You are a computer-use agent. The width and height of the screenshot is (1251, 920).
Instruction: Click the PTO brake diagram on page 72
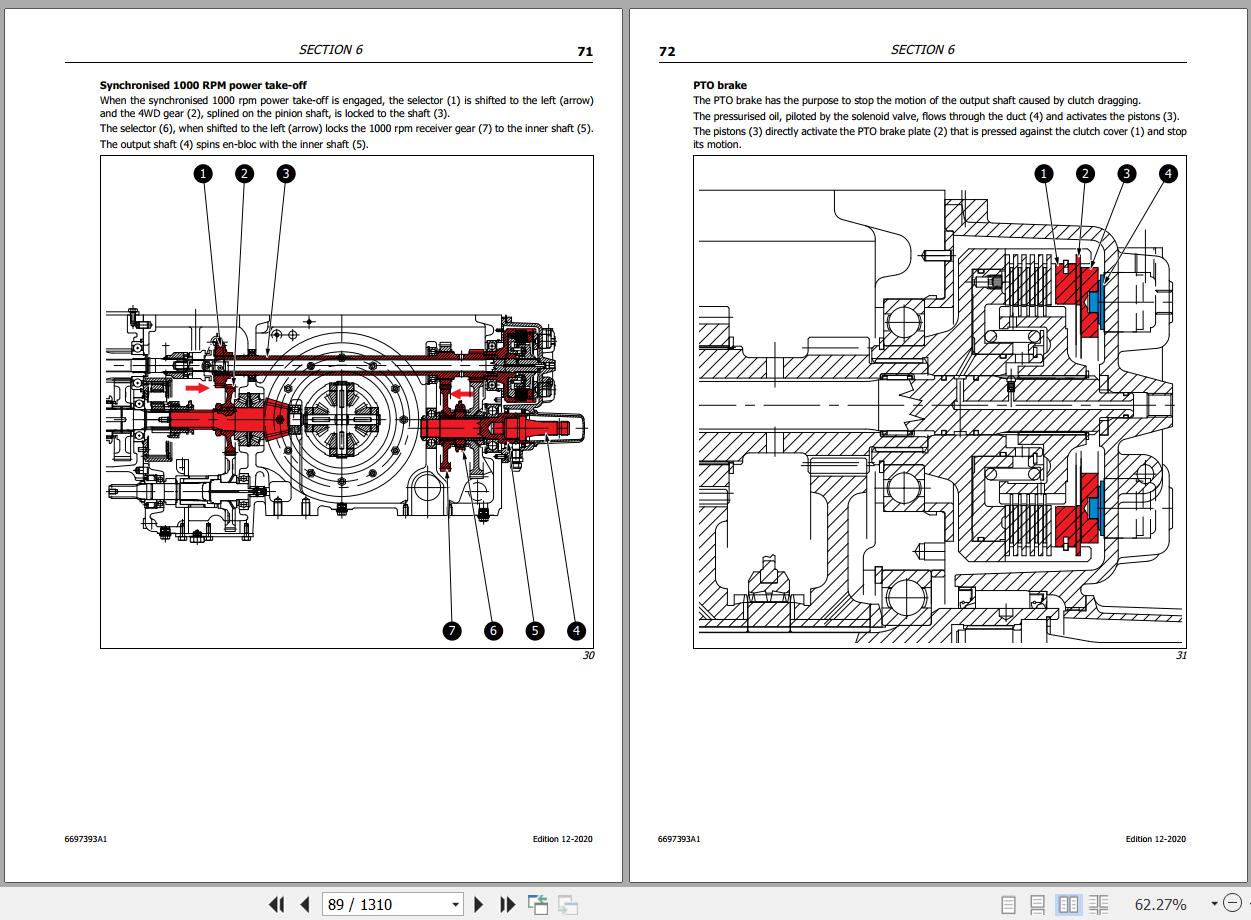click(x=939, y=402)
